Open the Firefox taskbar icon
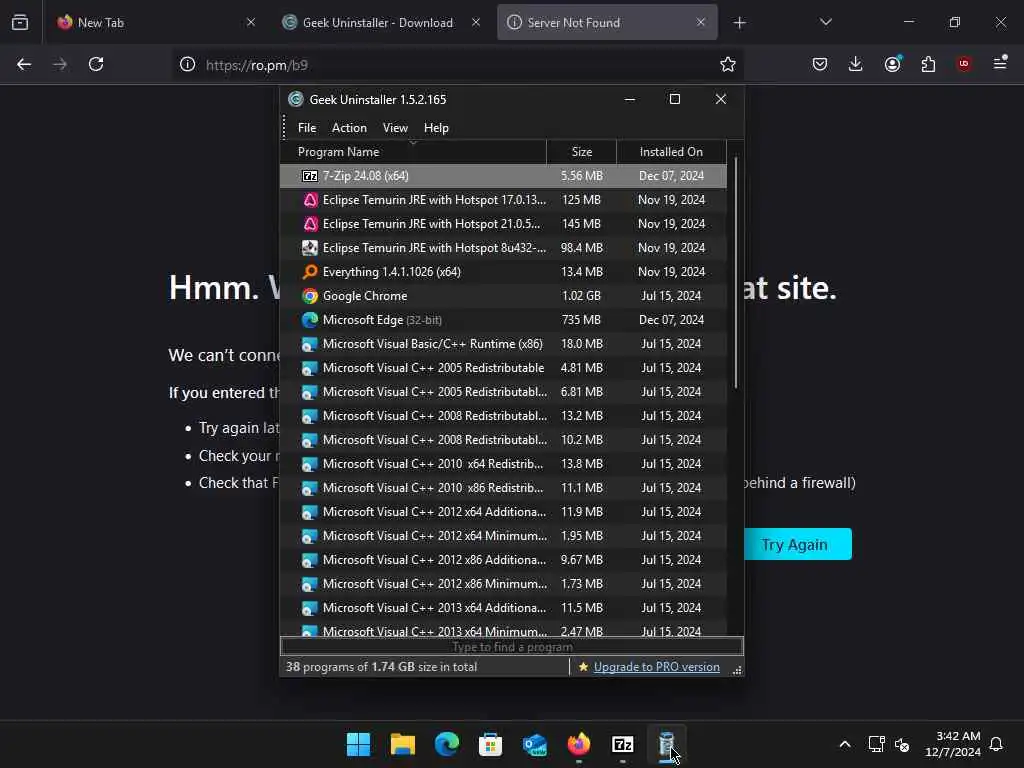1024x768 pixels. (579, 744)
